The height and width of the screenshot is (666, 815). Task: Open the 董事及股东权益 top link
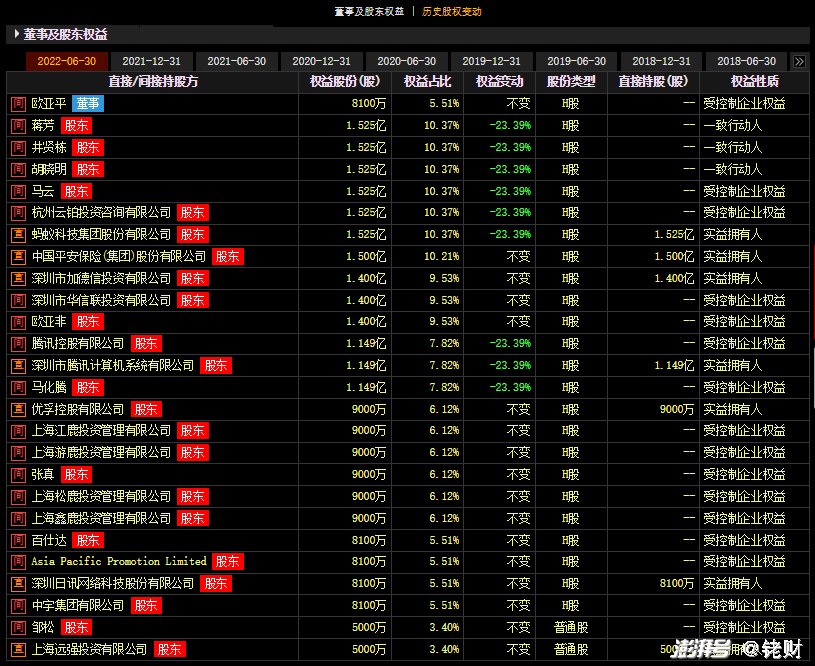pyautogui.click(x=369, y=11)
